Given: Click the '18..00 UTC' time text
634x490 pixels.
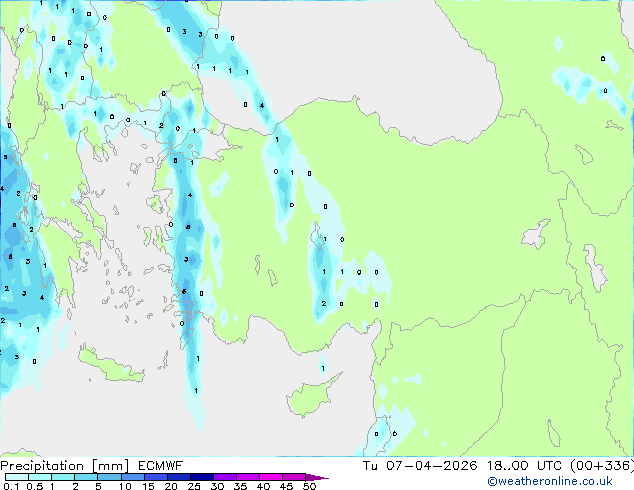Looking at the screenshot, I should tap(524, 466).
